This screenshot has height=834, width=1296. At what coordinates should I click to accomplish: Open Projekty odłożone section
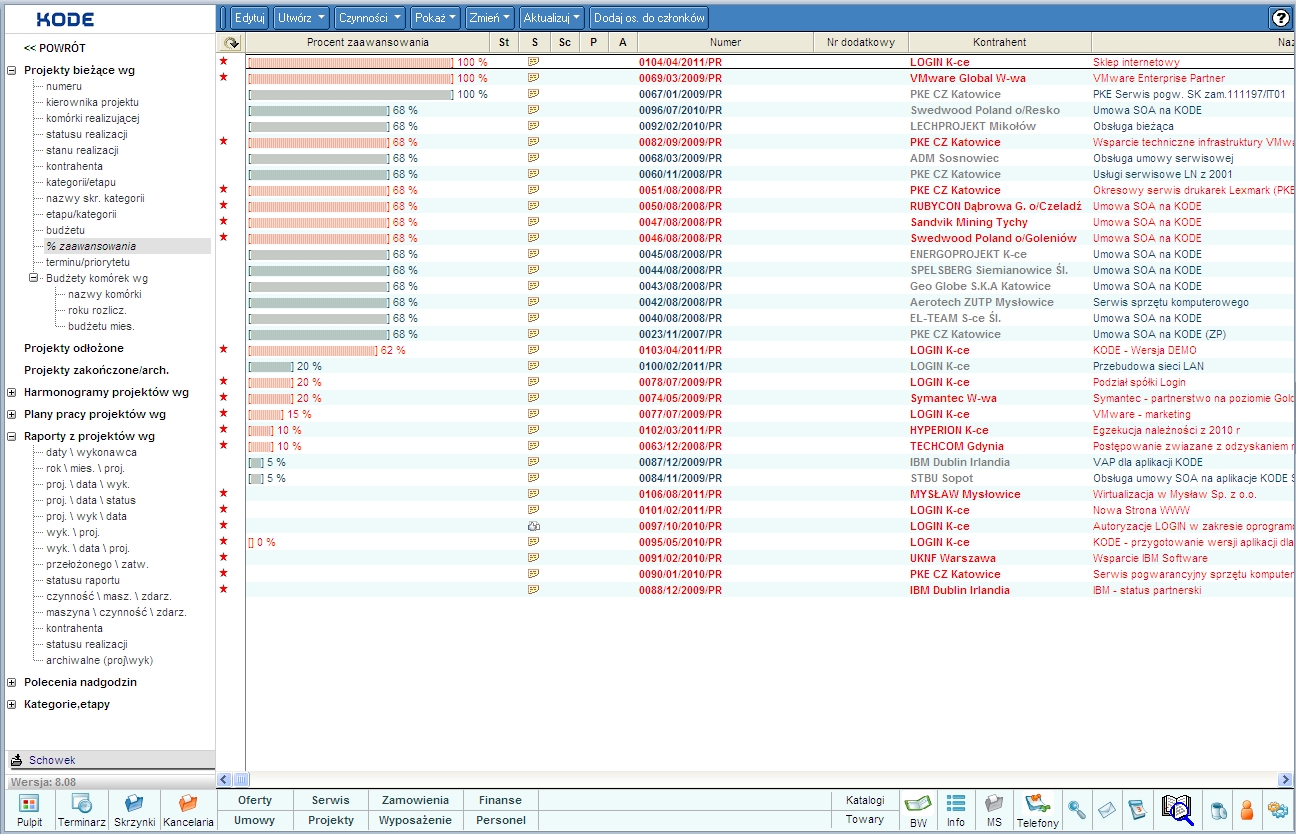pyautogui.click(x=74, y=348)
